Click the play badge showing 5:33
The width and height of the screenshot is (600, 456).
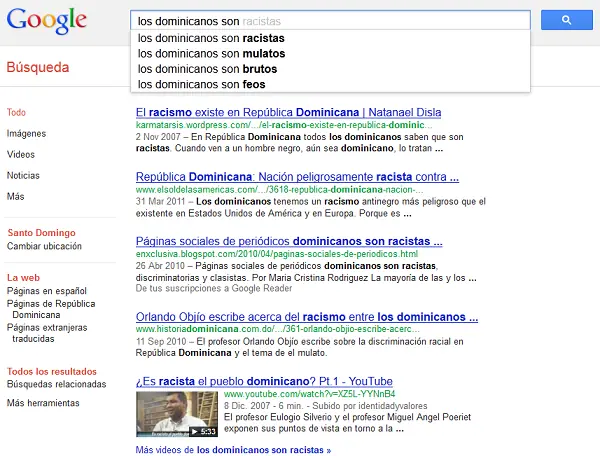coord(203,432)
